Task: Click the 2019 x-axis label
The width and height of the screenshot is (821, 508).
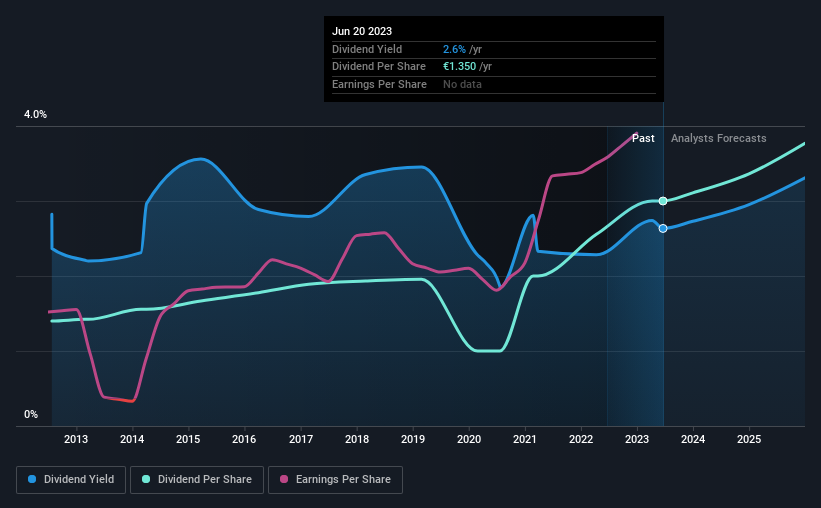Action: click(413, 439)
